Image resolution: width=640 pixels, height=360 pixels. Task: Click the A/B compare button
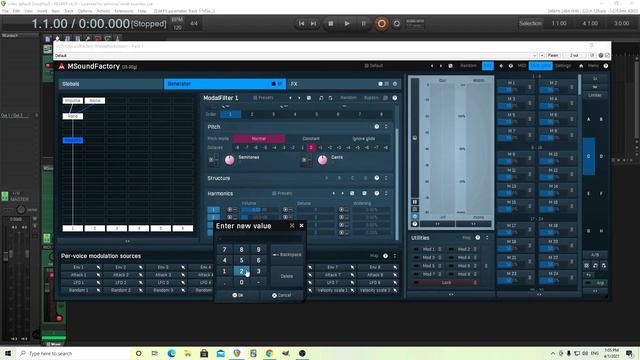click(595, 255)
